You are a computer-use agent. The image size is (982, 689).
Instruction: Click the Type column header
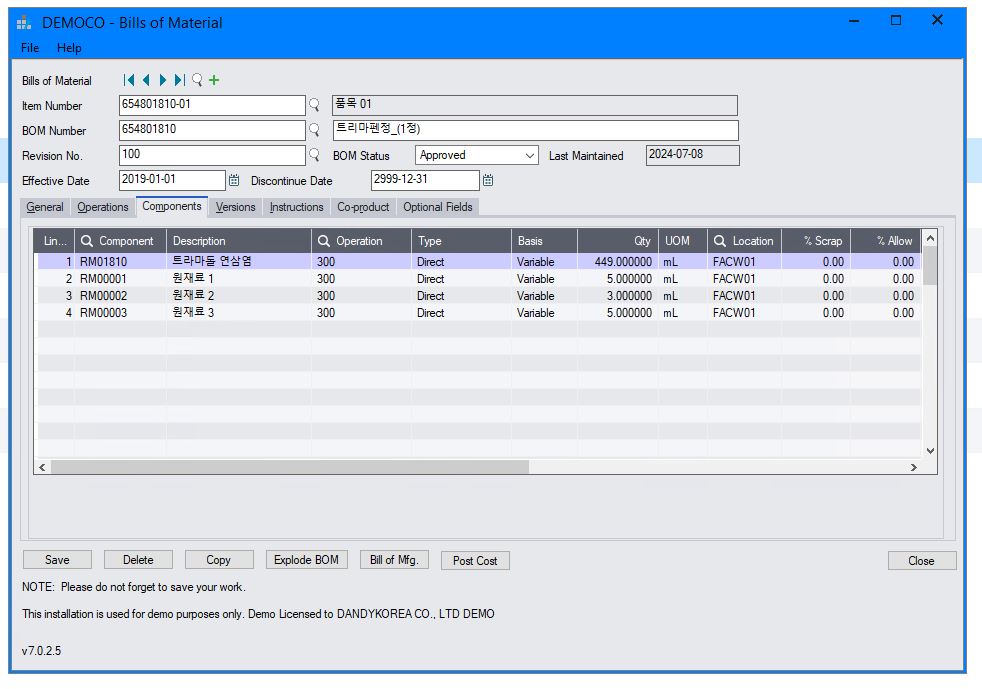click(x=461, y=241)
